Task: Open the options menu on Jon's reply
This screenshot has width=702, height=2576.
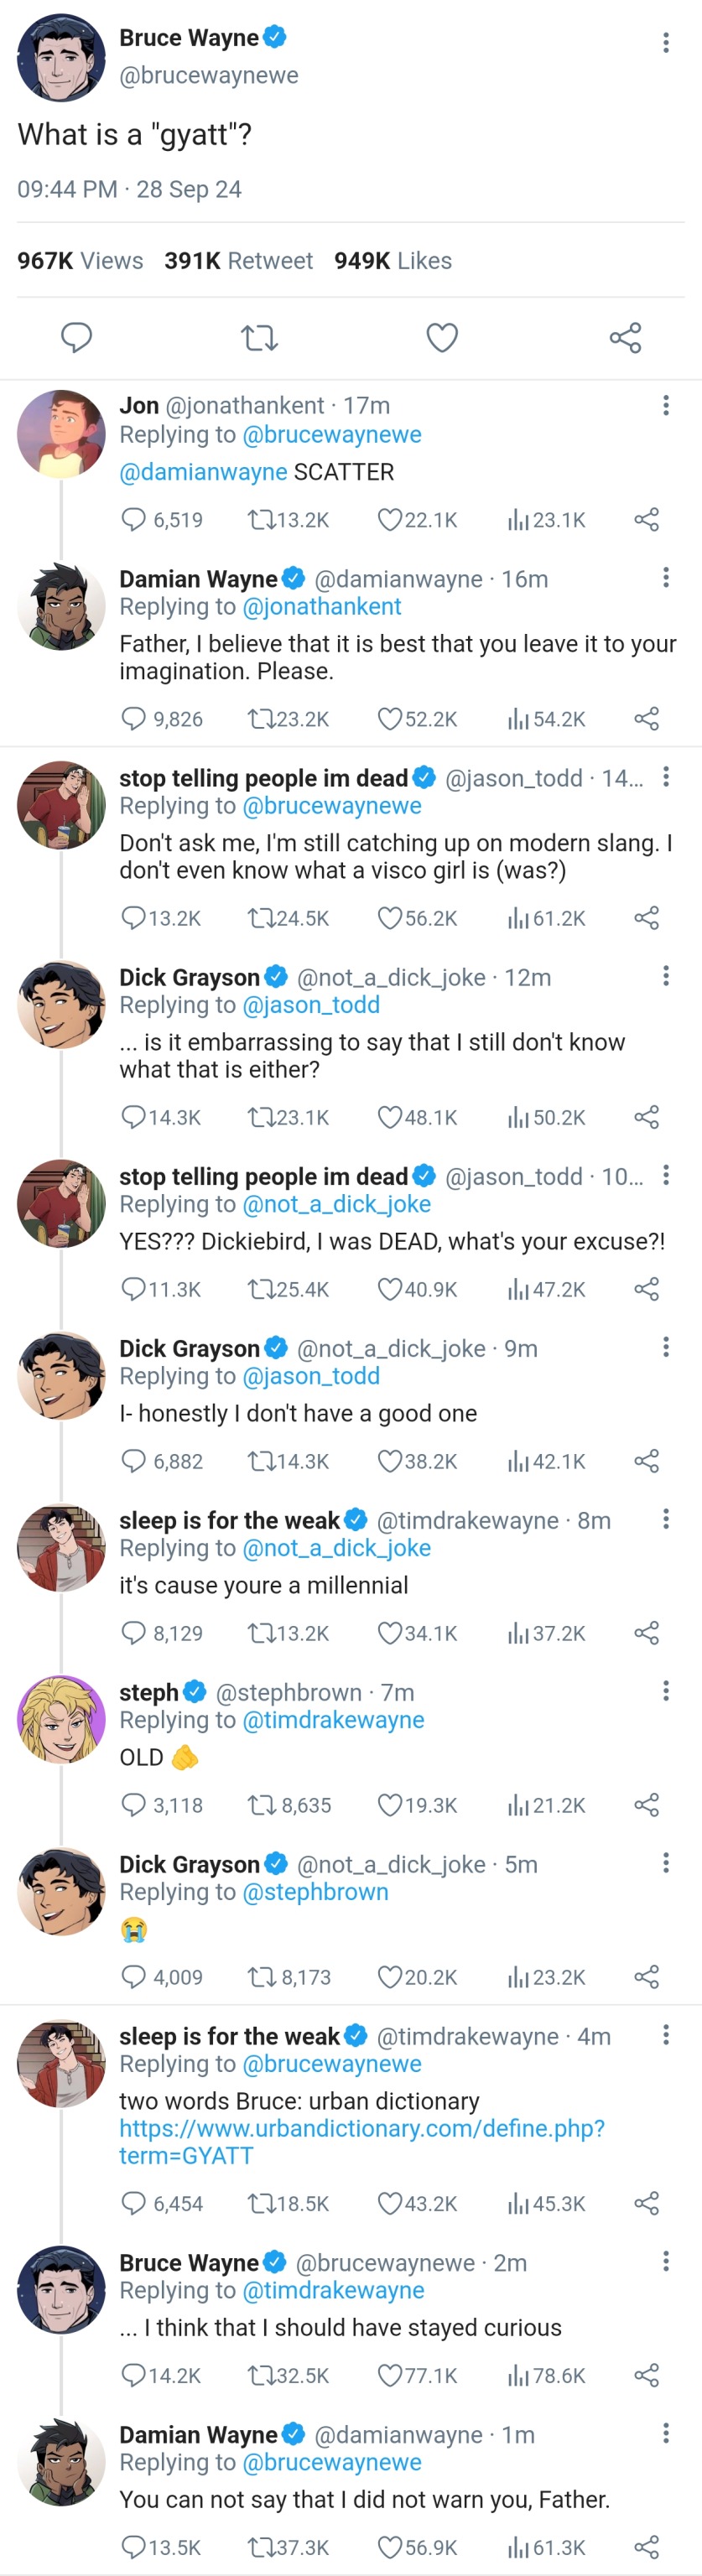Action: [x=666, y=406]
